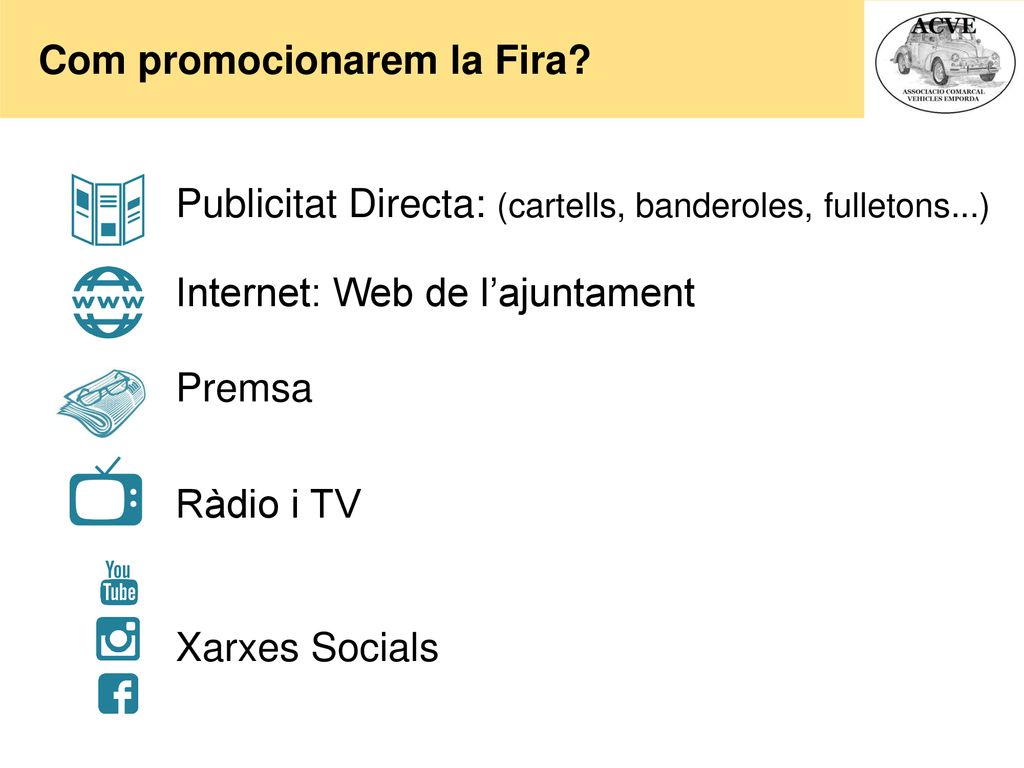Click the Facebook logo icon
1024x768 pixels.
click(118, 694)
